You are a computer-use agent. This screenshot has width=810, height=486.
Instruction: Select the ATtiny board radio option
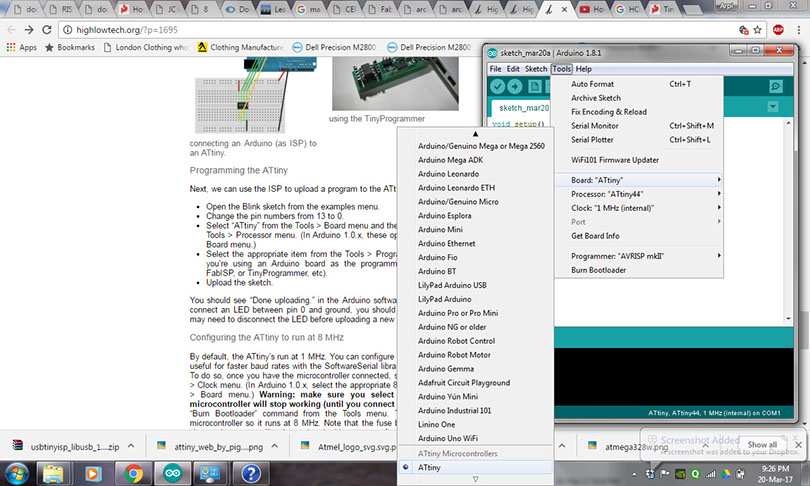click(x=475, y=467)
